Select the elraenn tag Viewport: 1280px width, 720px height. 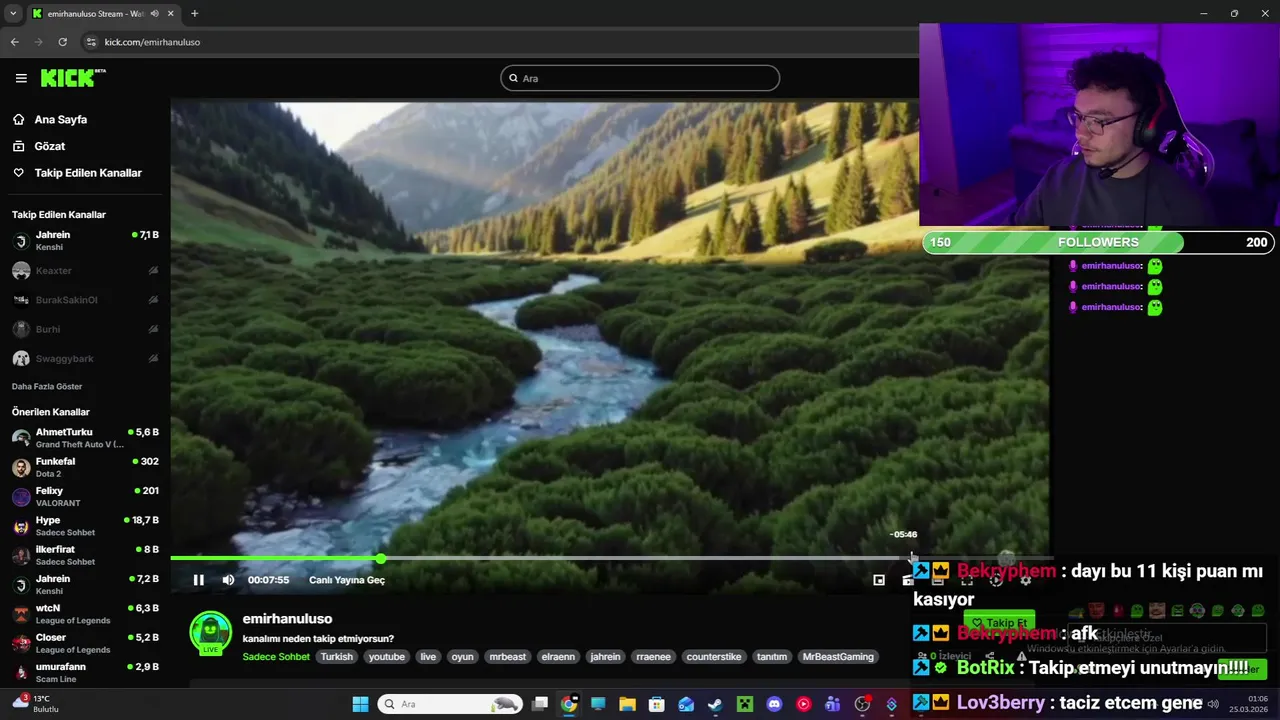558,657
